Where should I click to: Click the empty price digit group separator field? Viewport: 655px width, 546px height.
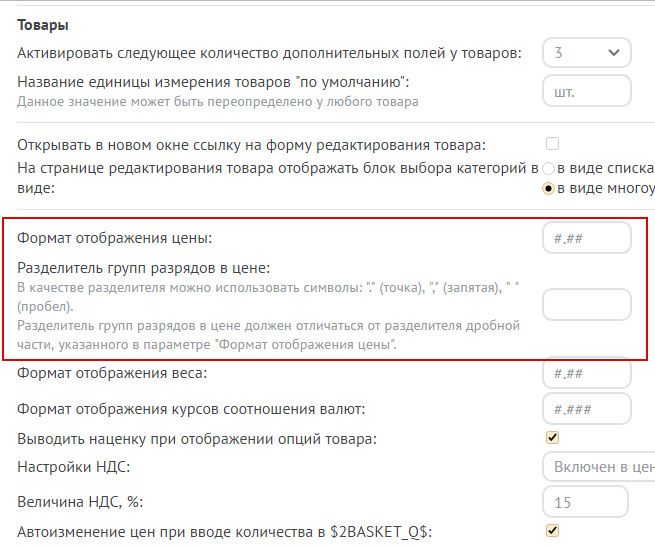click(x=586, y=305)
